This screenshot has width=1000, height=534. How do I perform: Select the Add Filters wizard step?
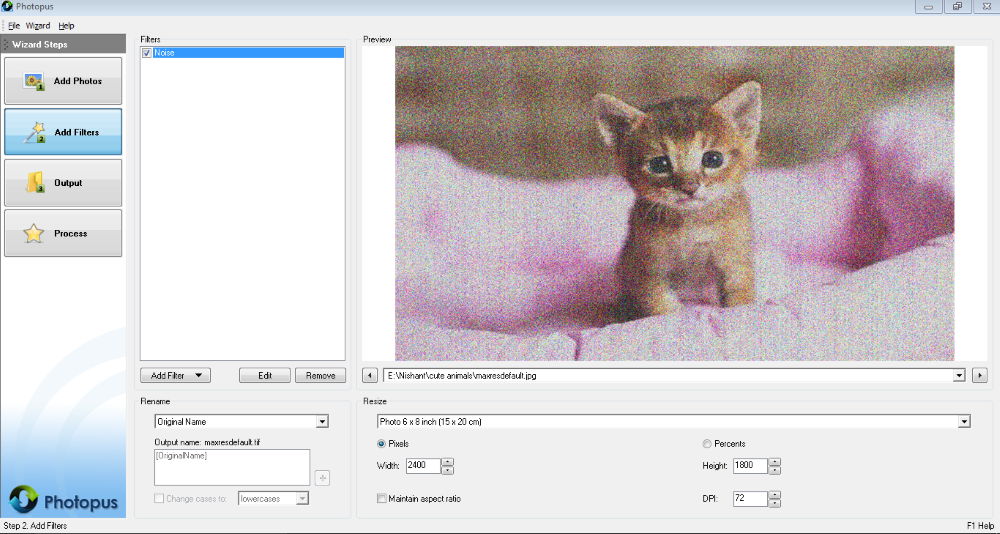click(63, 132)
